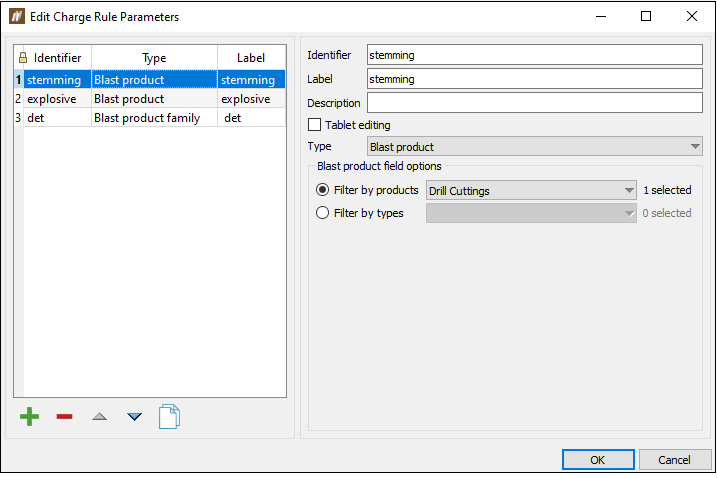
Task: Enable the Tablet editing checkbox
Action: pyautogui.click(x=315, y=125)
